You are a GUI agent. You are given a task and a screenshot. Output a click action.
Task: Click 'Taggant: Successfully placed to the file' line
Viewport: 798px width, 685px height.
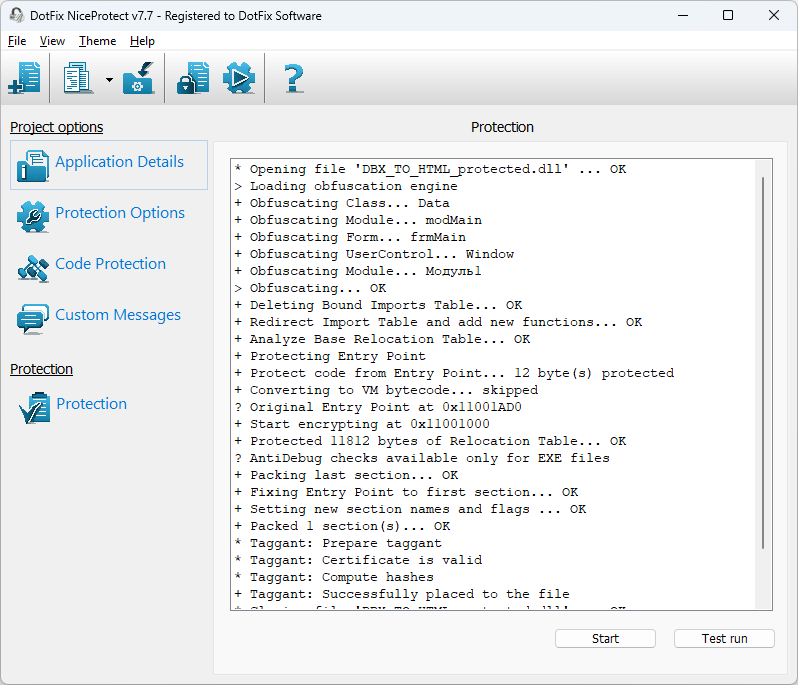coord(402,594)
